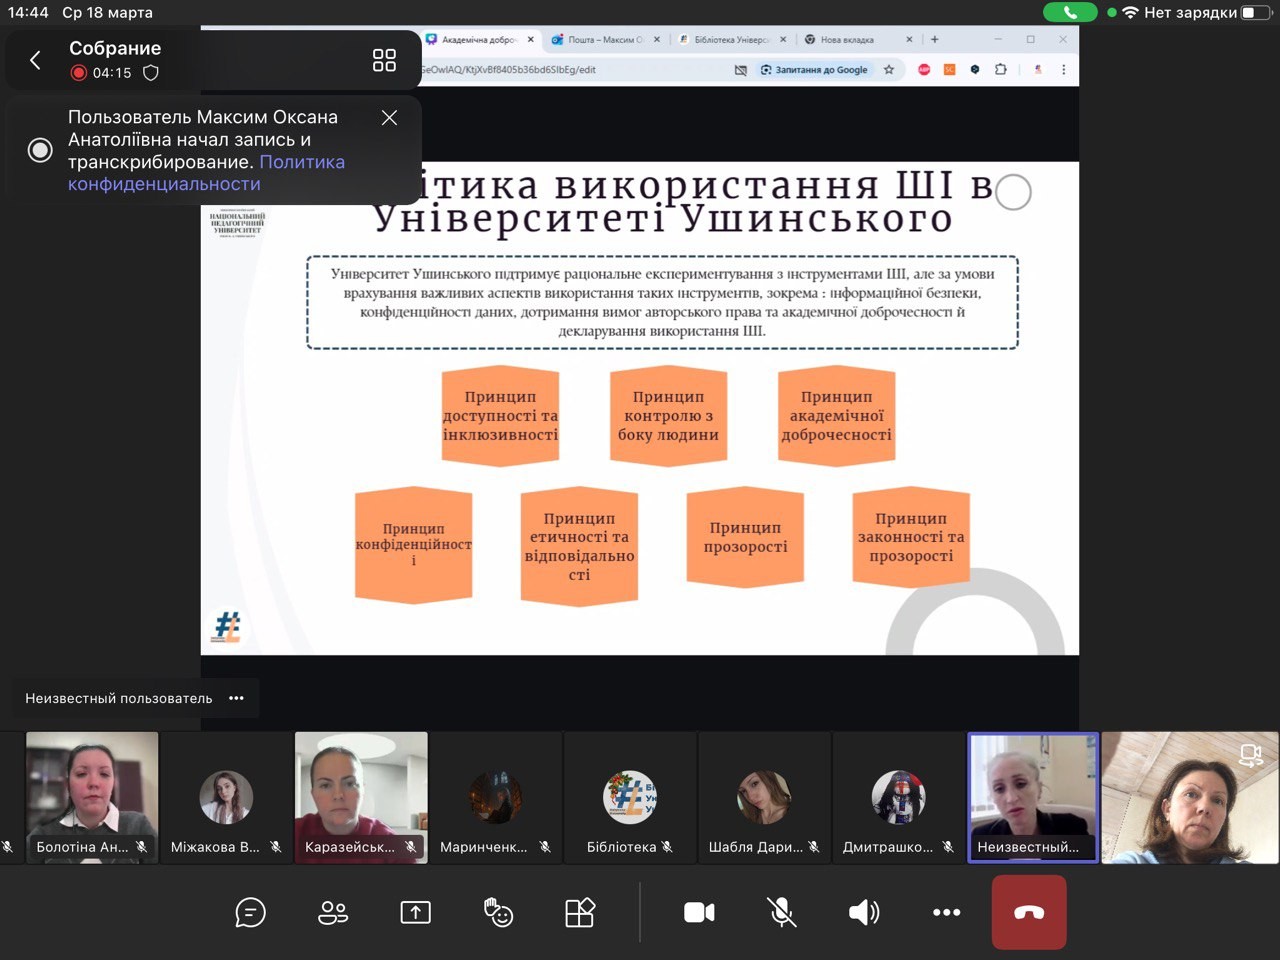Image resolution: width=1280 pixels, height=960 pixels.
Task: Open the more actions ellipsis menu
Action: point(946,912)
